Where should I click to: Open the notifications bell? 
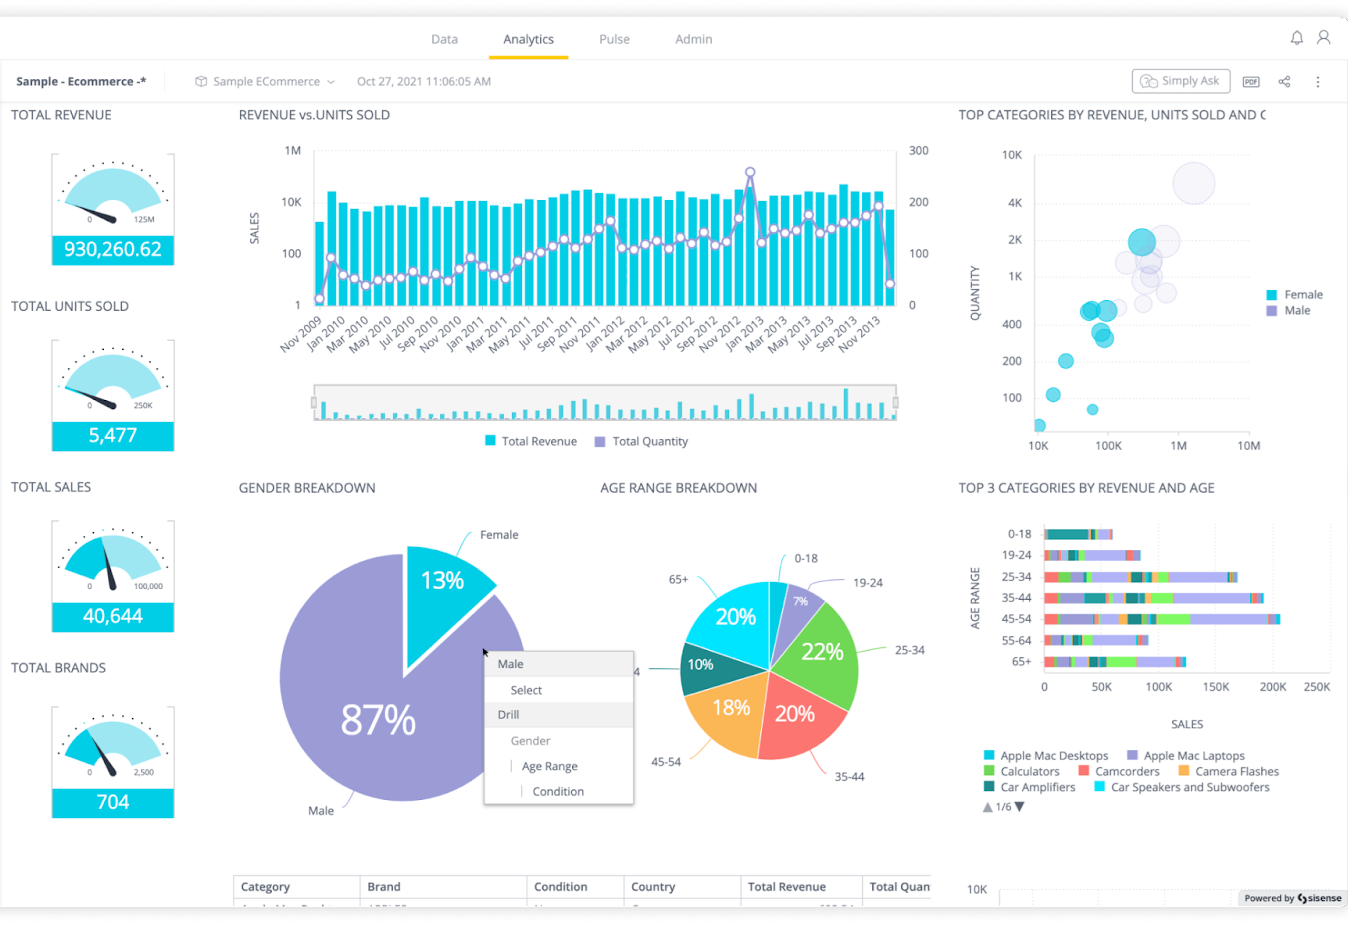coord(1296,38)
